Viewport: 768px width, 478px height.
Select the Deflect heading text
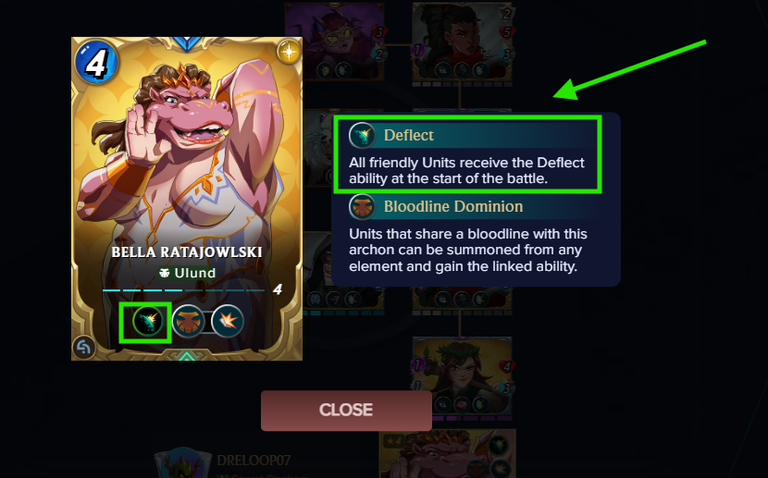(409, 135)
